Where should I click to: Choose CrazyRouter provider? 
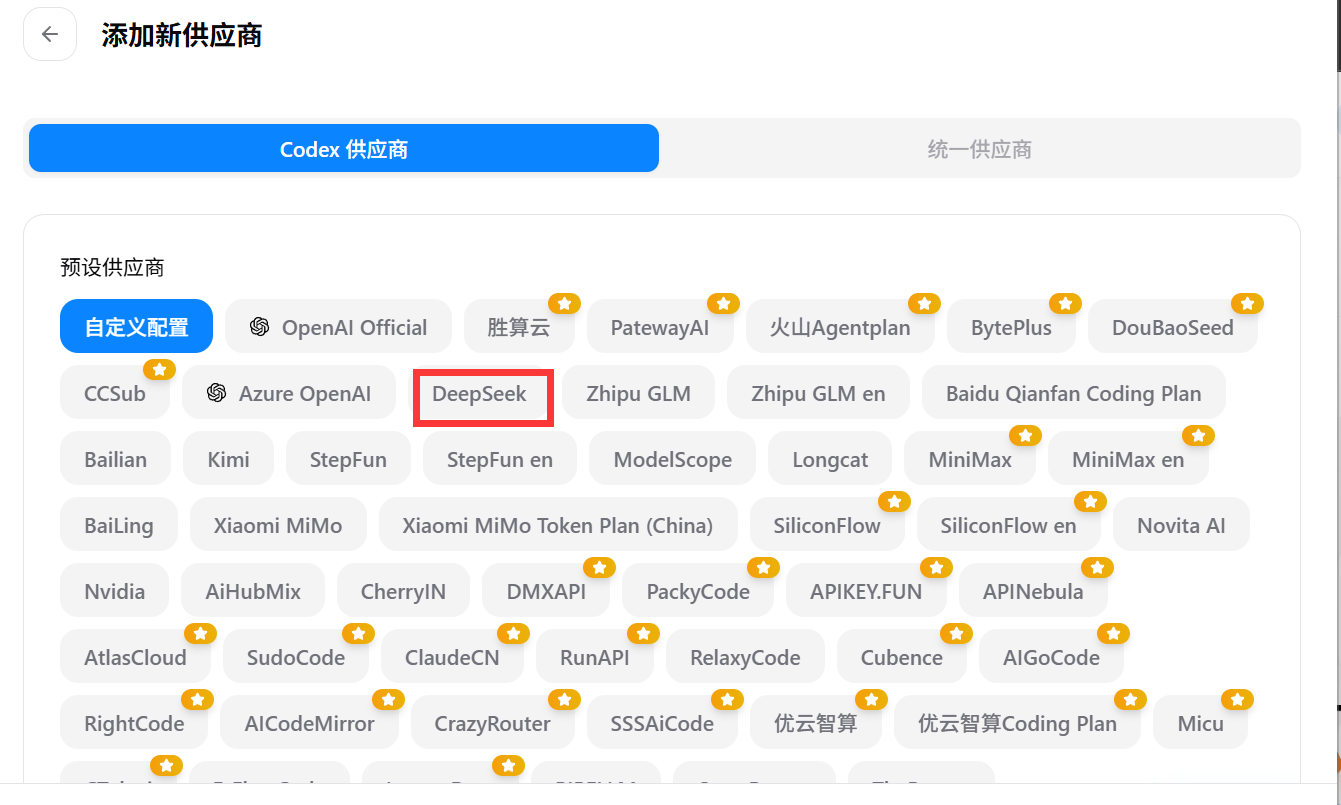[493, 722]
